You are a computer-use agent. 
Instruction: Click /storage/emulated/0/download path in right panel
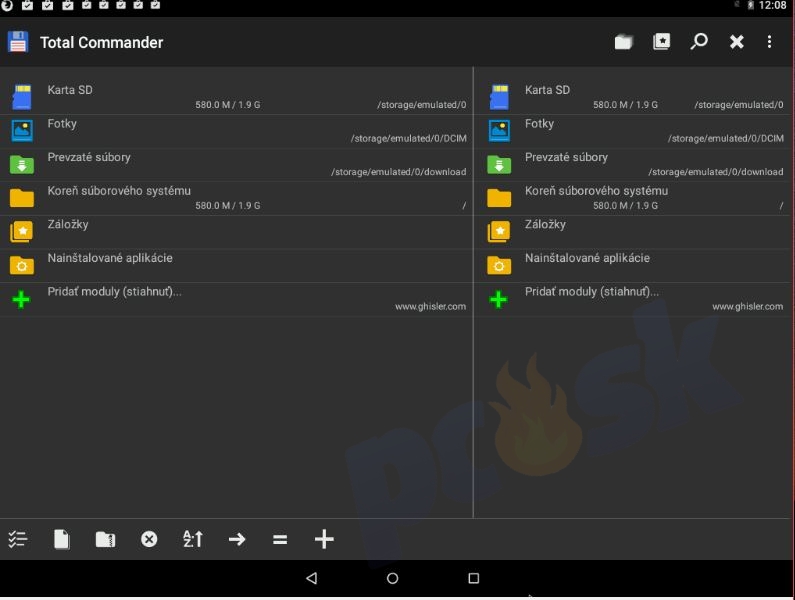[716, 172]
